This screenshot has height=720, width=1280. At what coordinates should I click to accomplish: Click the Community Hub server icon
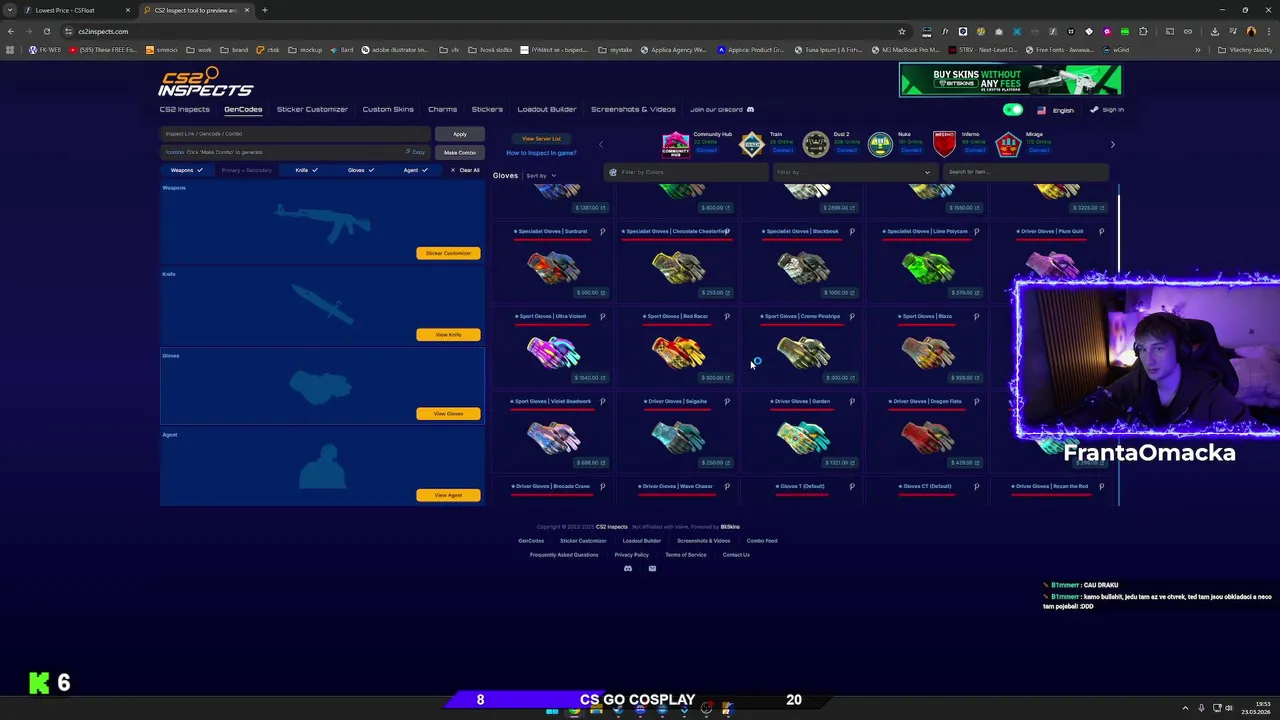(x=676, y=144)
